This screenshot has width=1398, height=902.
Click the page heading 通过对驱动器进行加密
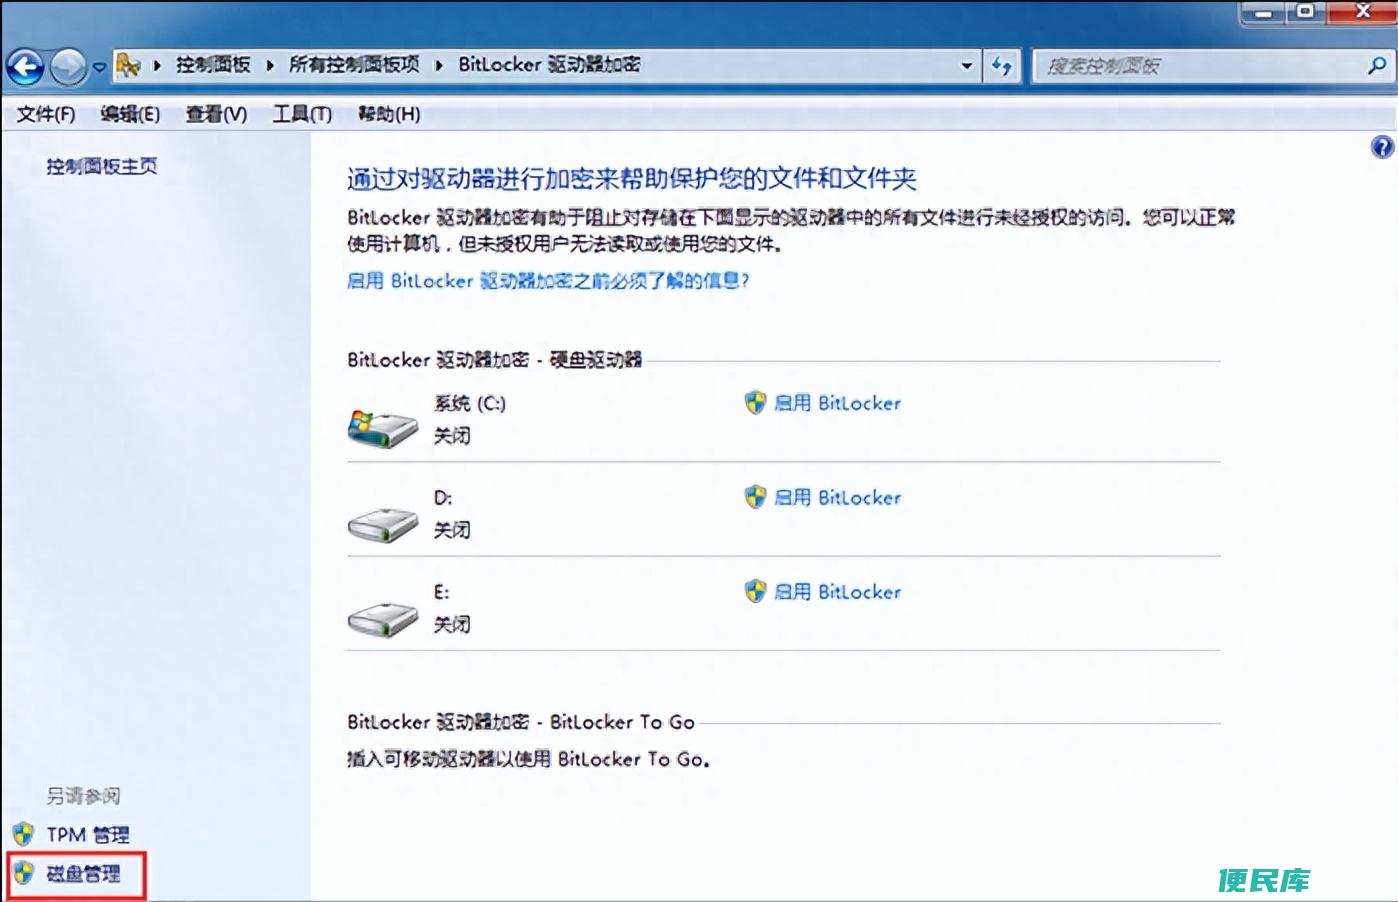pos(632,179)
